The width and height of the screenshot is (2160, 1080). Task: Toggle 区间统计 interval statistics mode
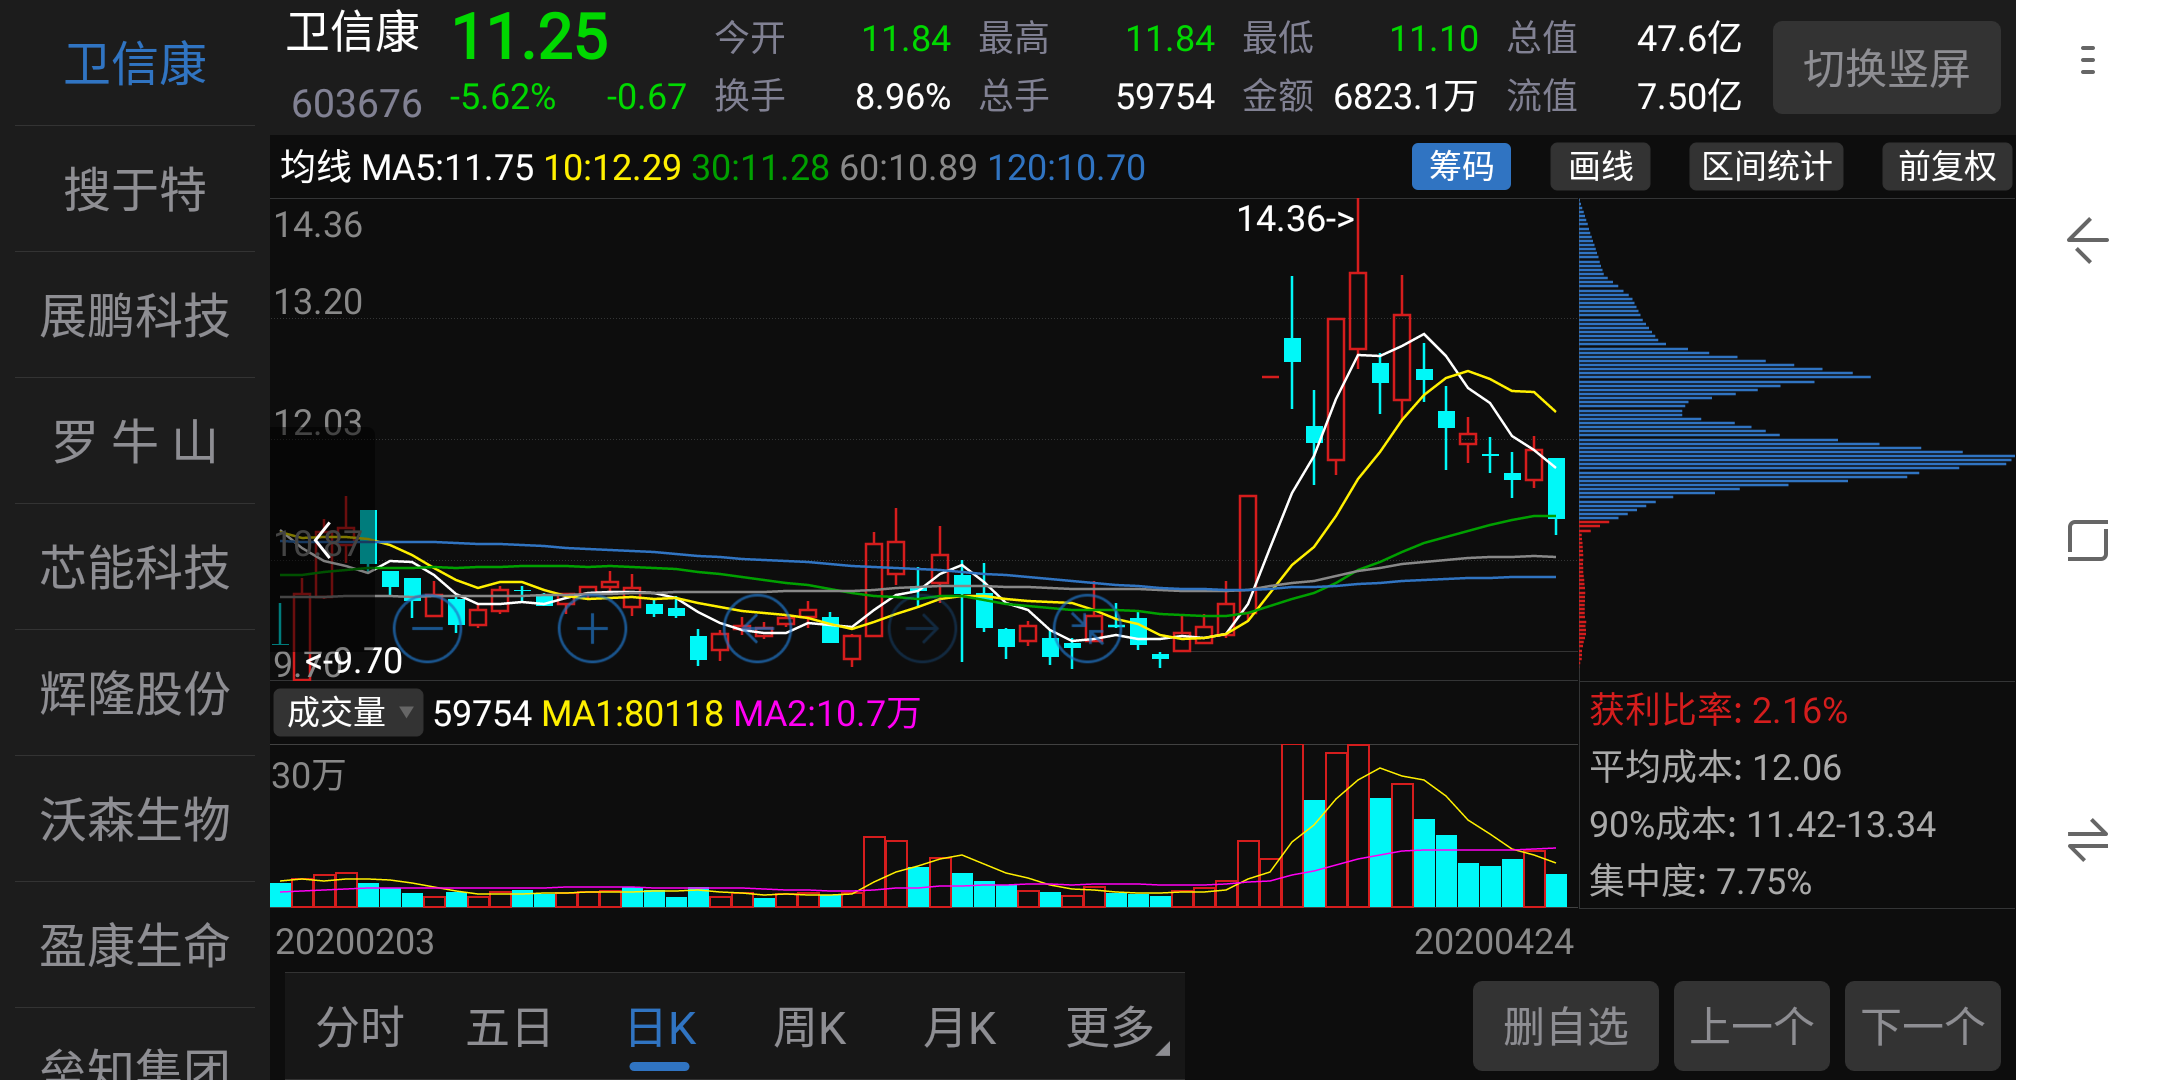1766,166
